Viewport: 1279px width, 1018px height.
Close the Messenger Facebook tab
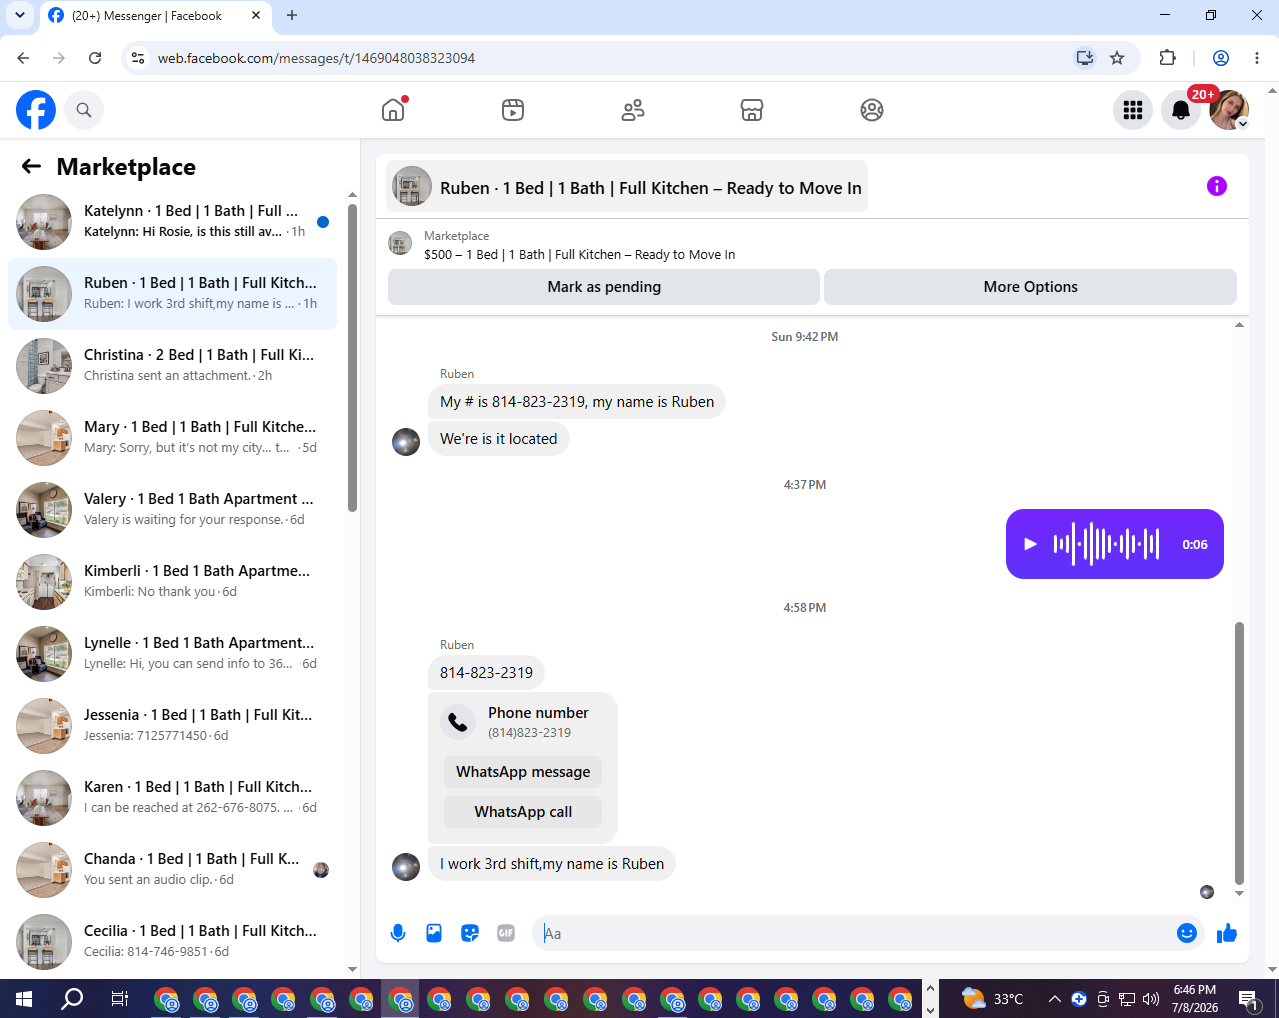pos(256,15)
